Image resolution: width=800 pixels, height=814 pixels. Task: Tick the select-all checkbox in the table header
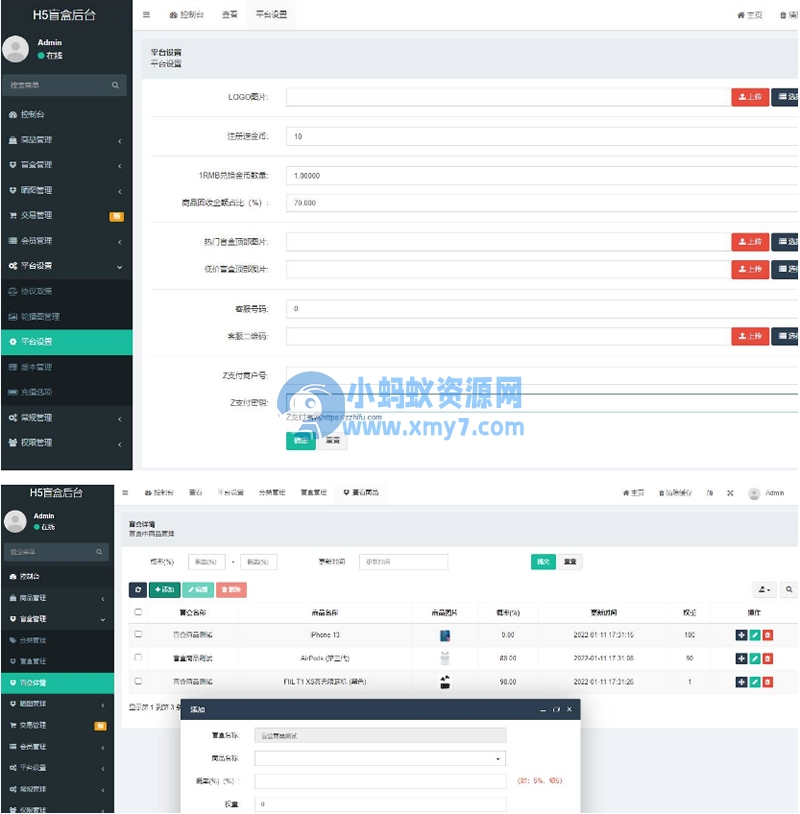coord(138,612)
